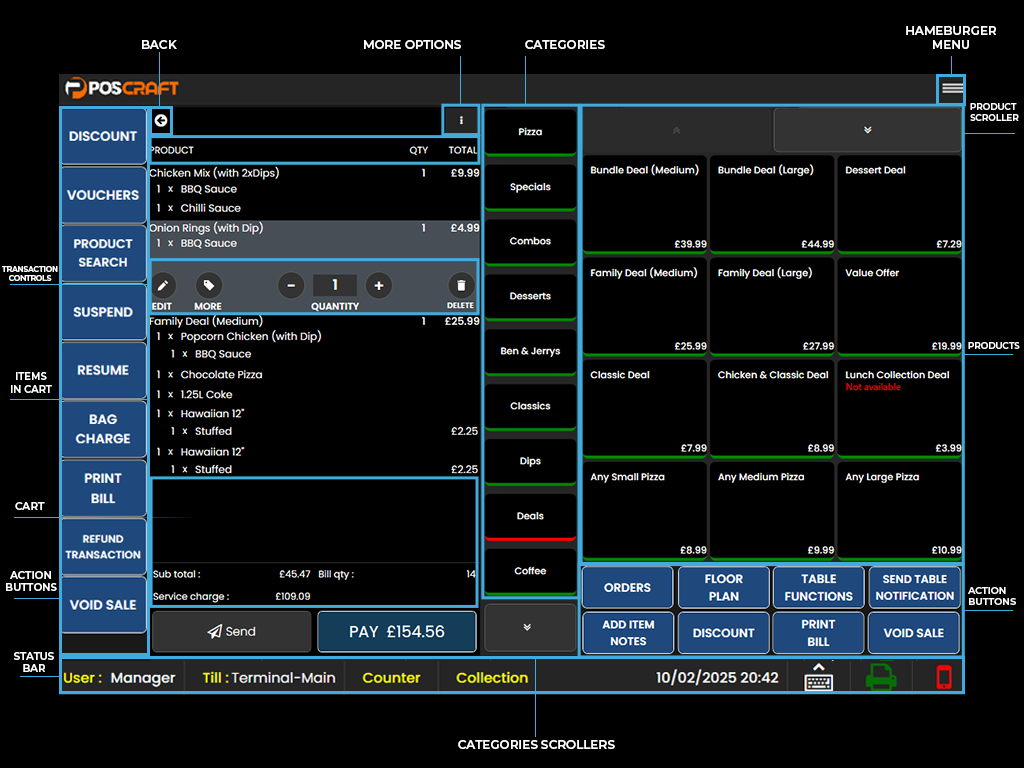
Task: Click the quantity input field
Action: (334, 285)
